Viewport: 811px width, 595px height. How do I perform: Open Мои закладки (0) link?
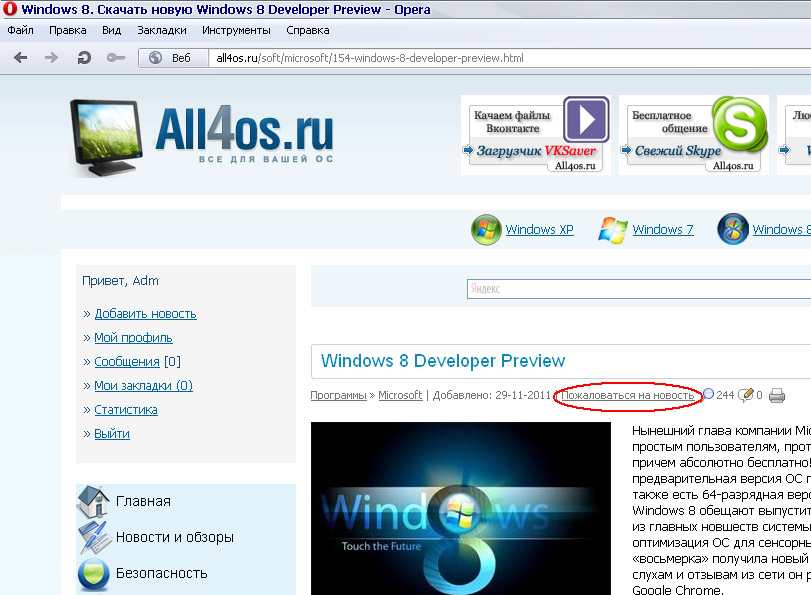(x=143, y=385)
